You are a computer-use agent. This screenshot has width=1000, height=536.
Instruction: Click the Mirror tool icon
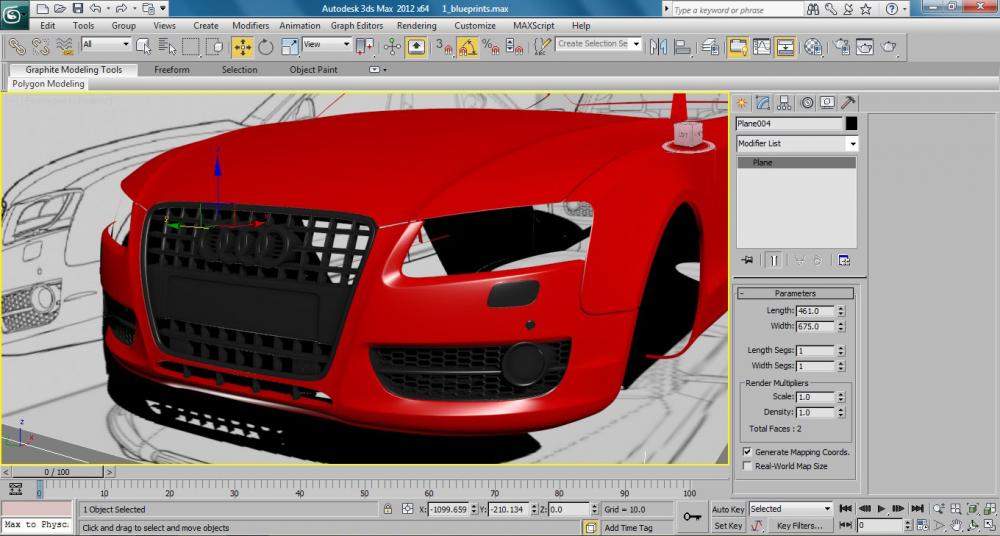[658, 46]
